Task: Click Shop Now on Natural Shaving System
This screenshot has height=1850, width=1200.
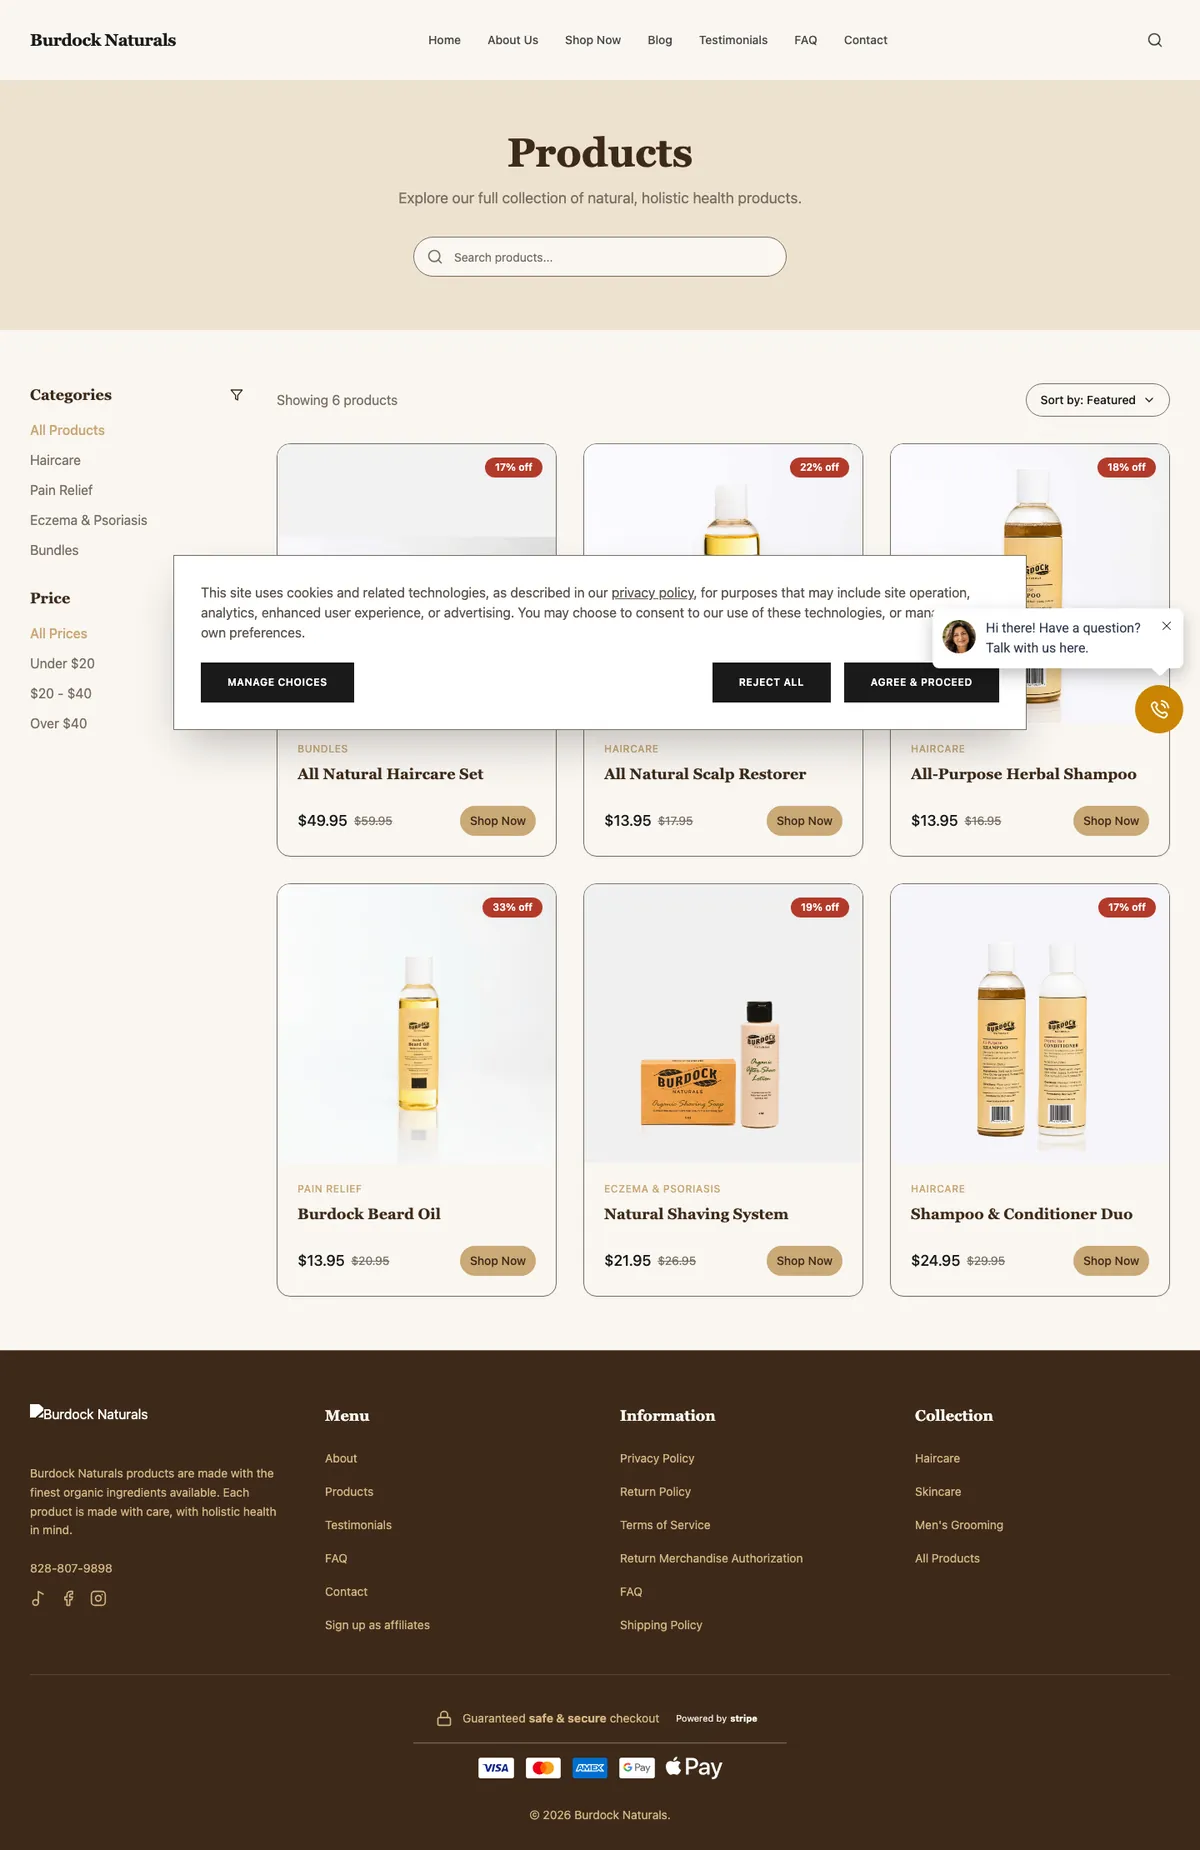Action: click(804, 1261)
